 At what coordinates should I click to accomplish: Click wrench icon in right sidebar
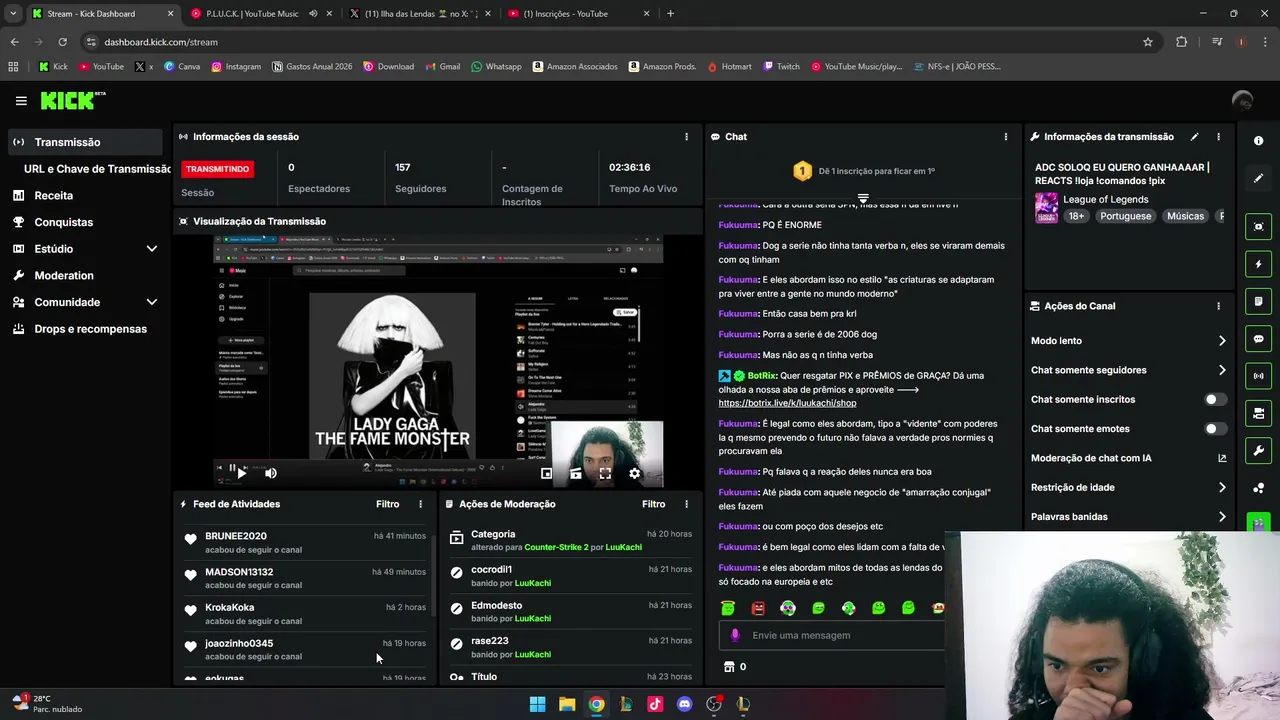[1258, 450]
